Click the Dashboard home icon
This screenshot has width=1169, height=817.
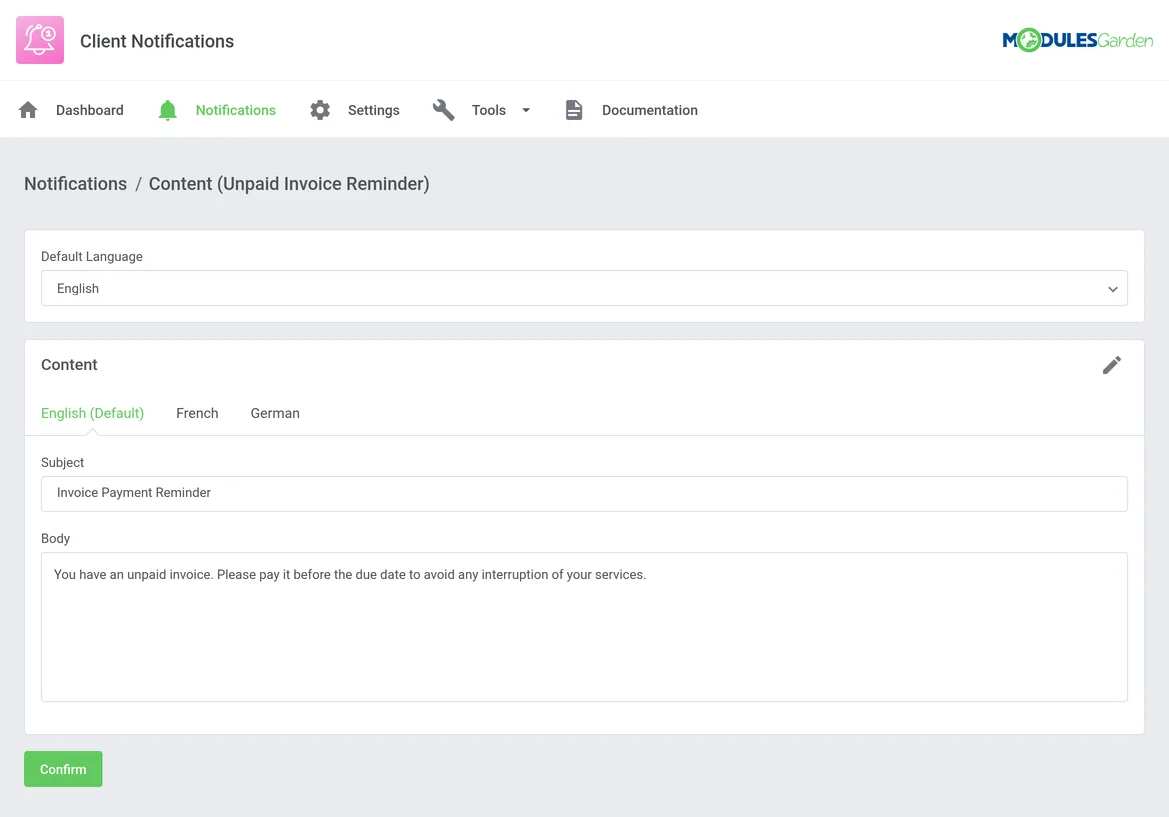(x=28, y=110)
